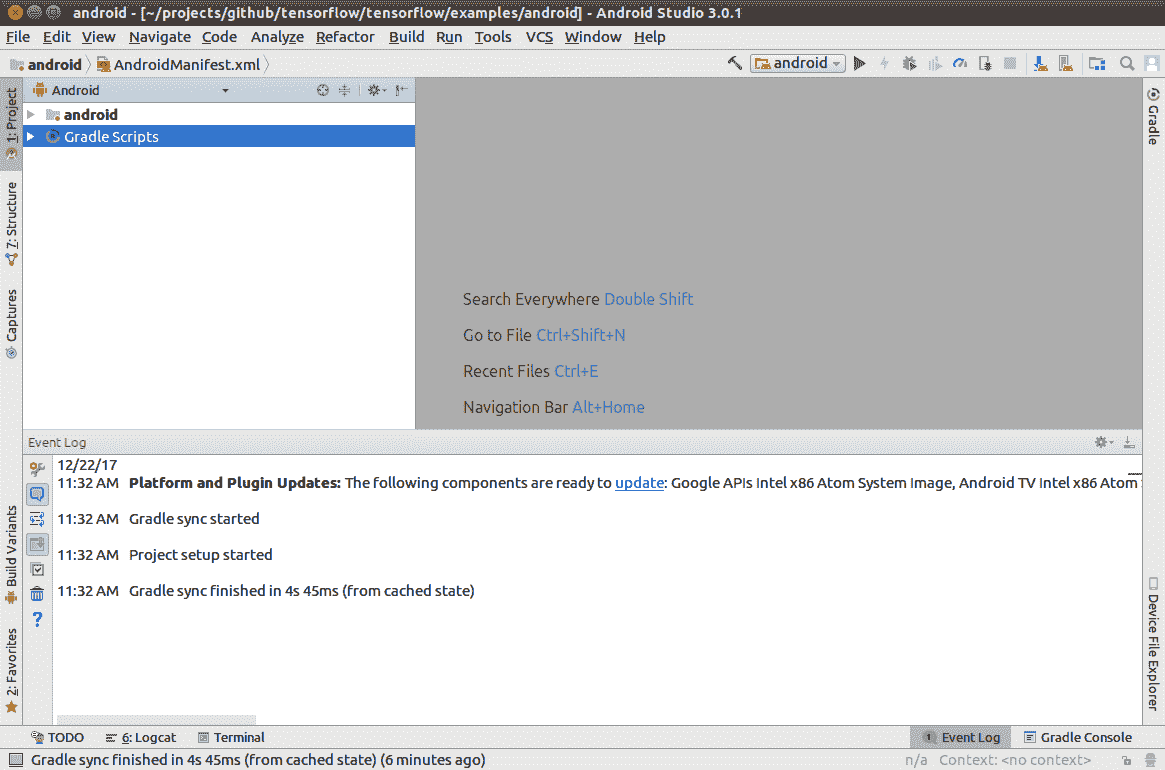1165x770 pixels.
Task: Expand the Gradle Scripts tree node
Action: (x=31, y=137)
